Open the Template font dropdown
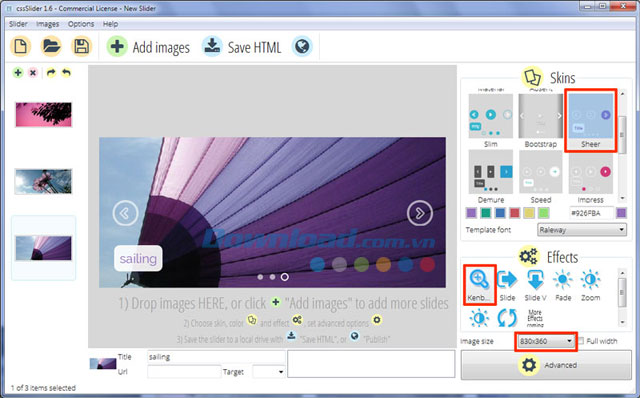 pos(582,230)
